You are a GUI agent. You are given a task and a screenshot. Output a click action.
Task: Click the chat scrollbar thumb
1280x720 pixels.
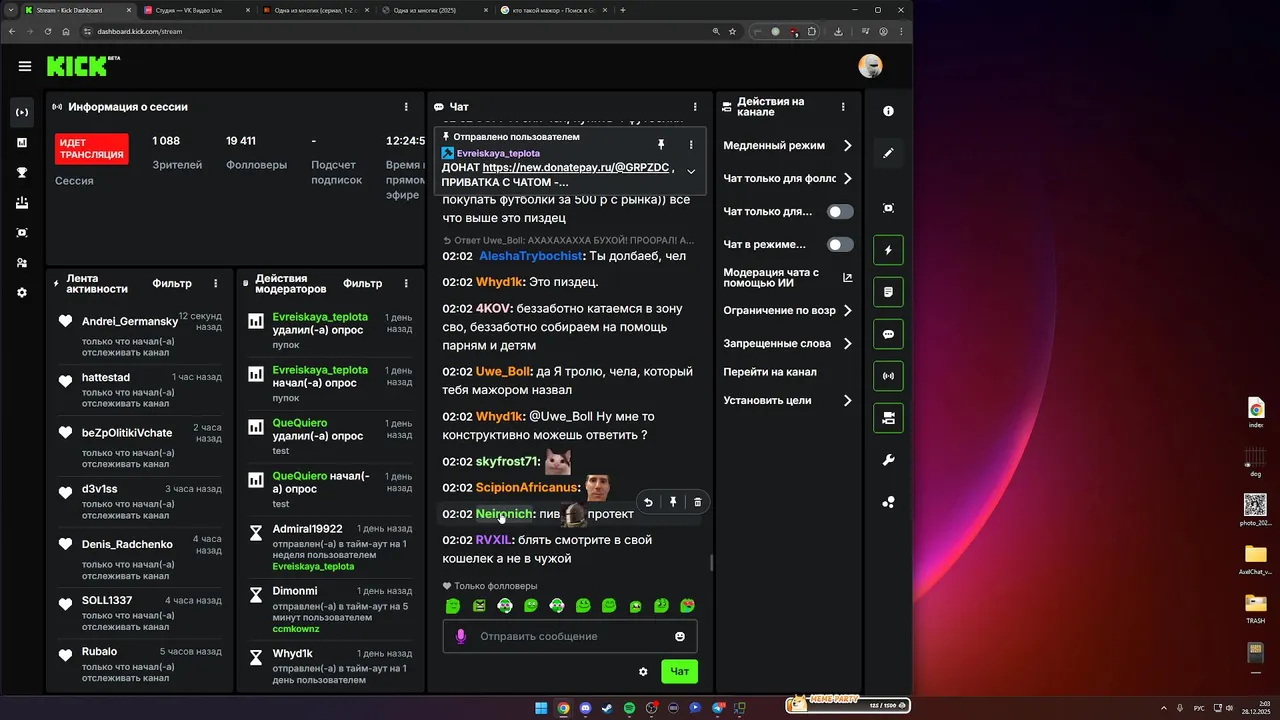(x=711, y=563)
